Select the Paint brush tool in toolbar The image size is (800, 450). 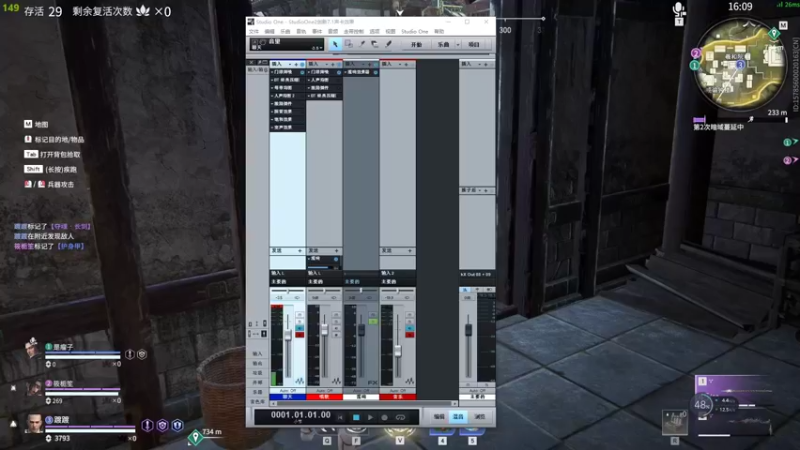(388, 44)
